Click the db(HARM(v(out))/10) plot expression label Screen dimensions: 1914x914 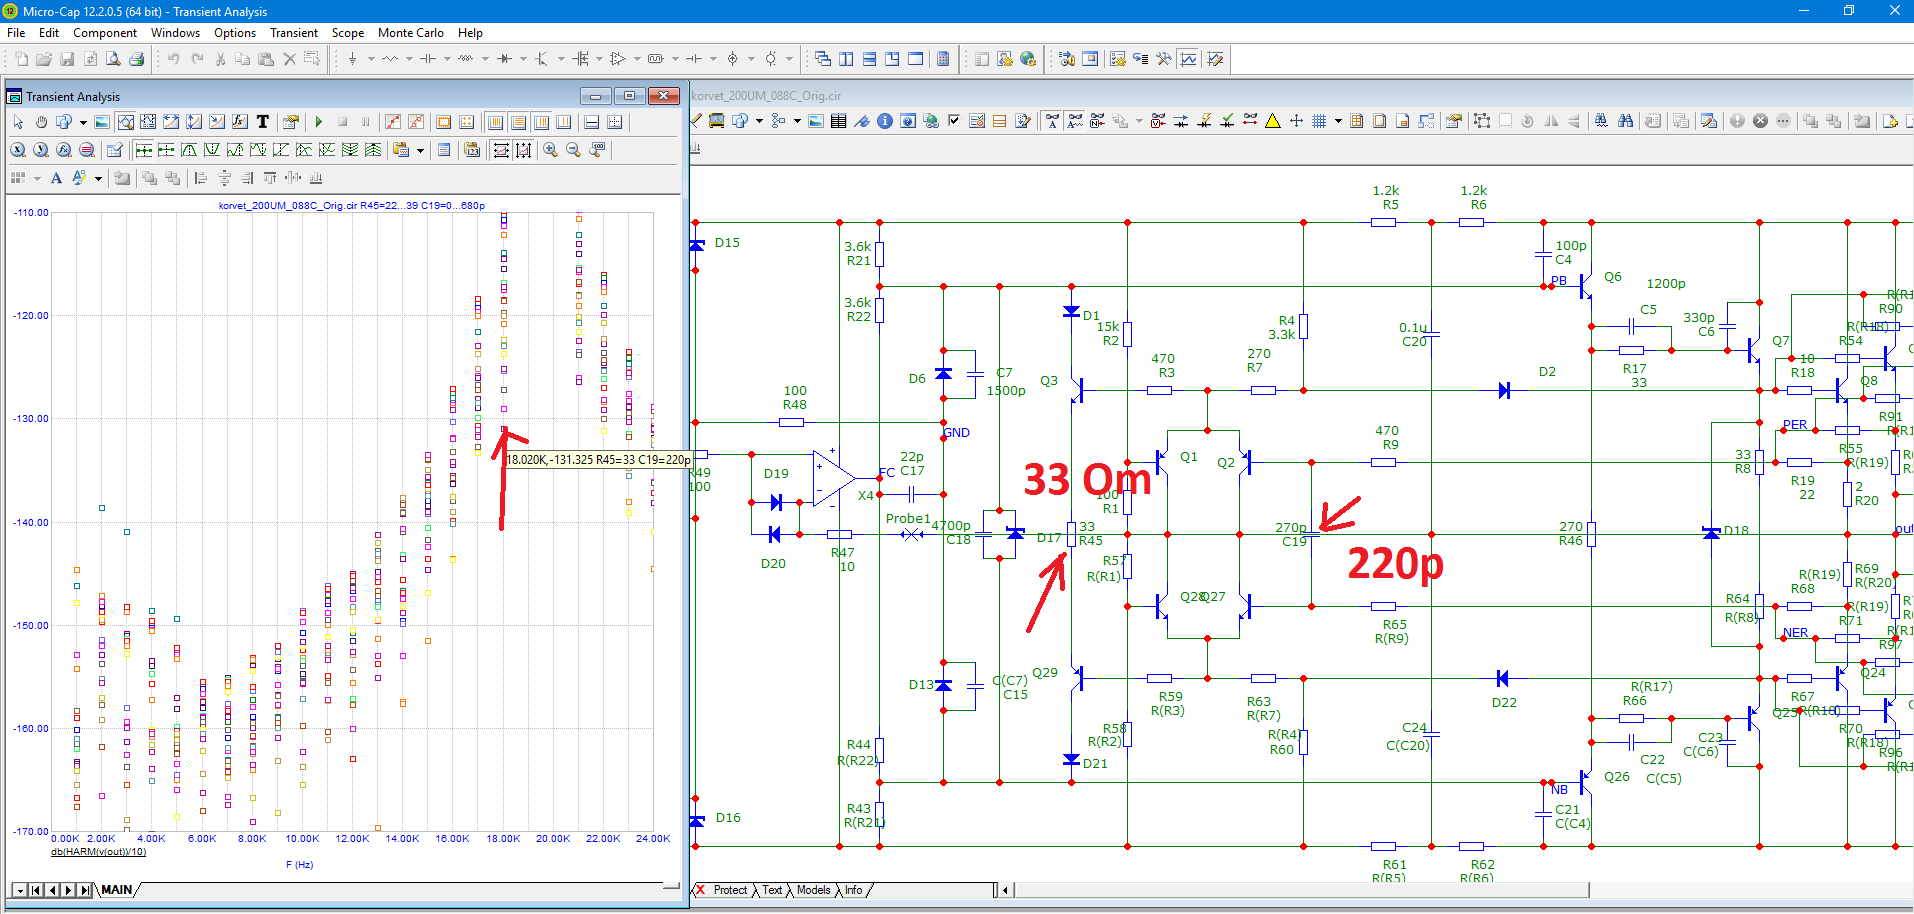pyautogui.click(x=99, y=852)
